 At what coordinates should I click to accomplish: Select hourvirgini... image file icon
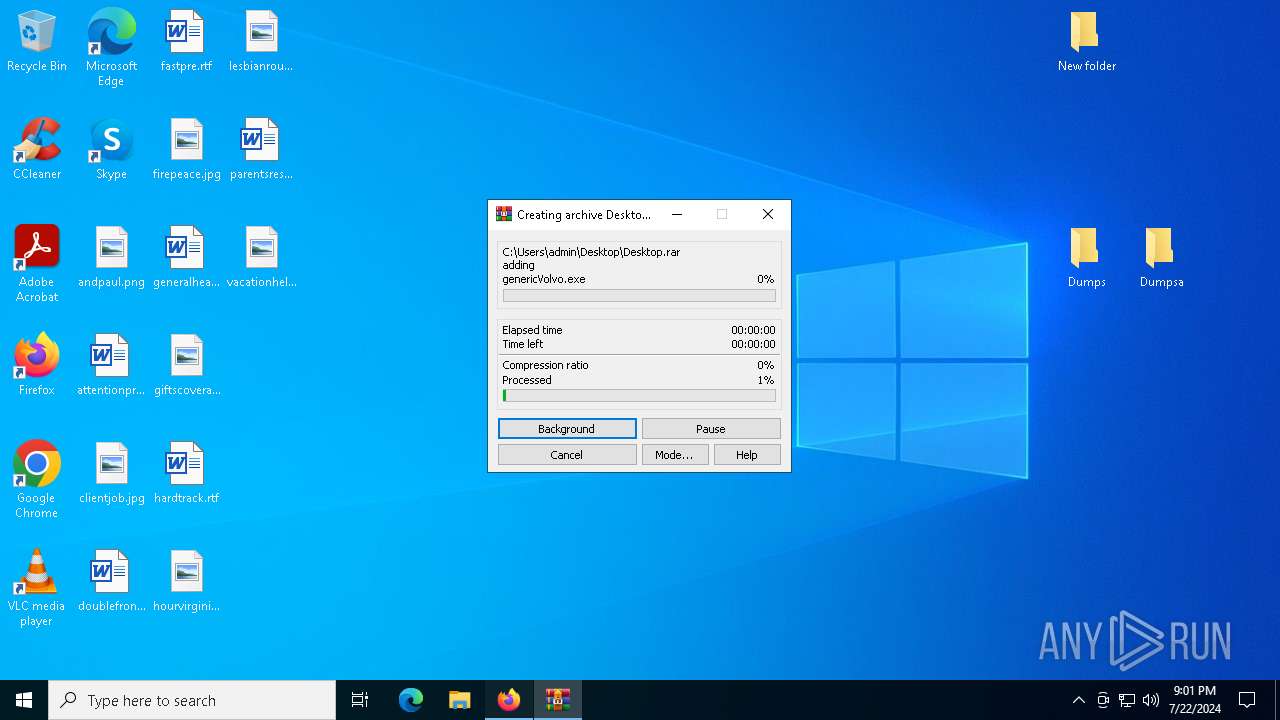[x=186, y=582]
